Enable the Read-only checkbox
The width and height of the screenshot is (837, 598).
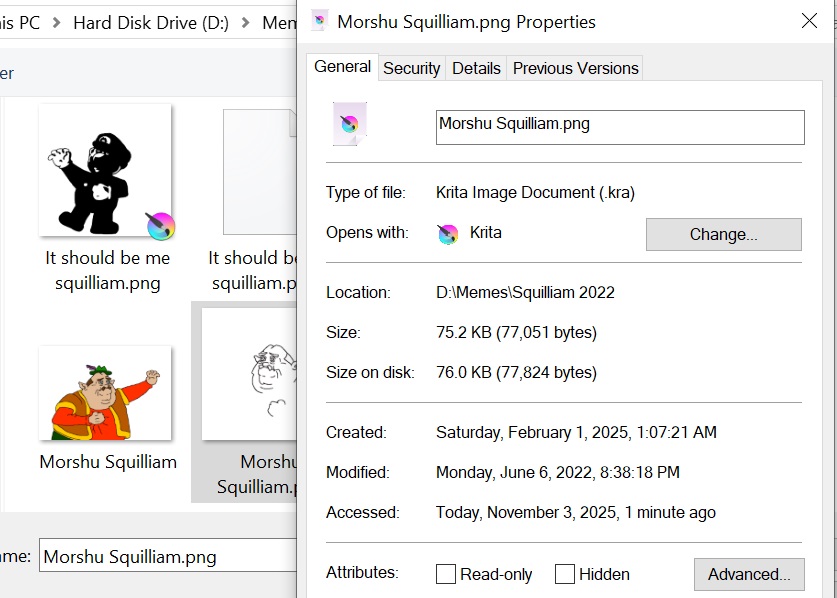click(x=446, y=575)
